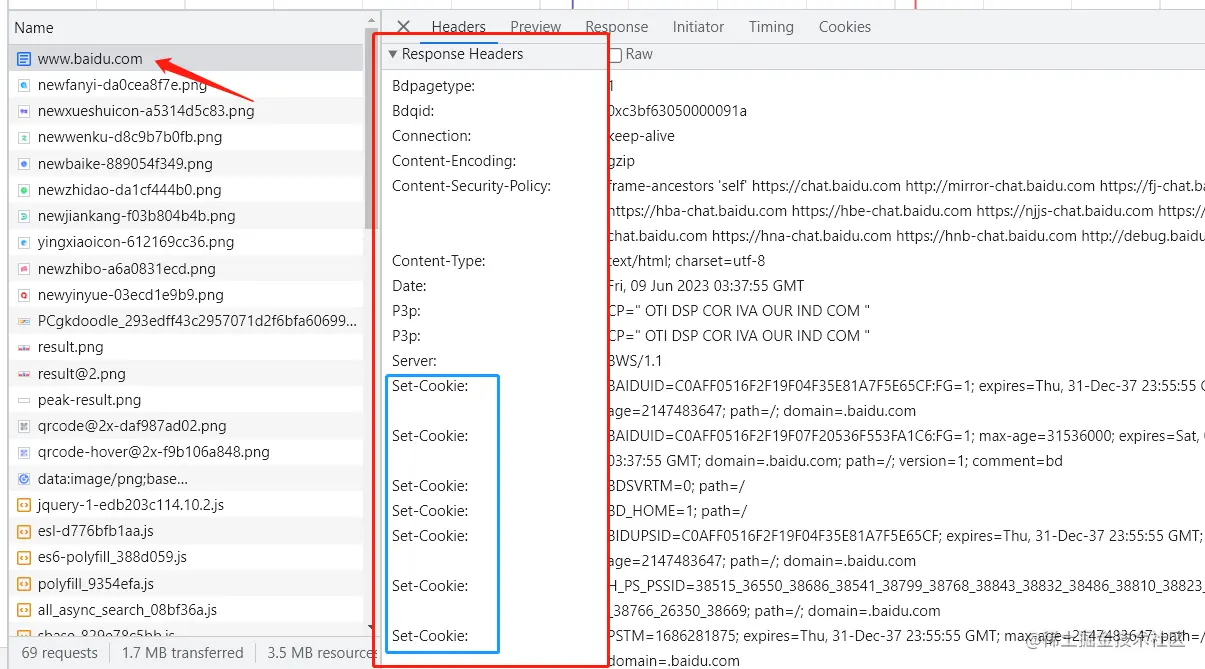Image resolution: width=1205 pixels, height=669 pixels.
Task: Click the script icon for esl-d776bfb1aa.js
Action: point(24,531)
